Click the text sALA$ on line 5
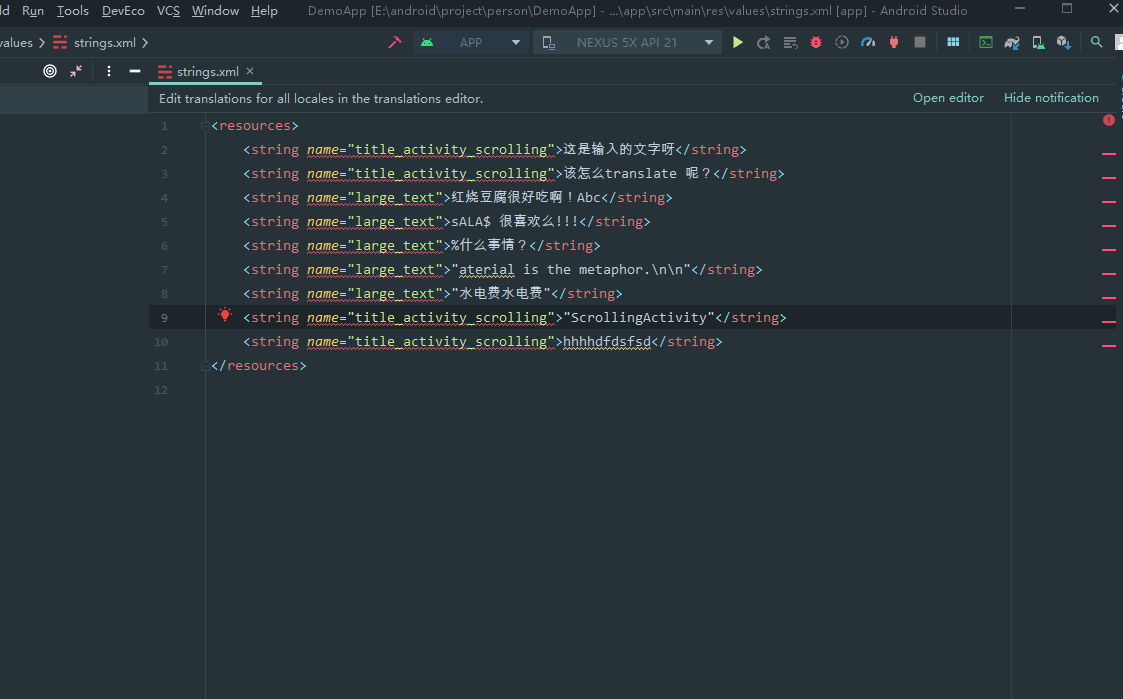This screenshot has width=1123, height=699. pos(471,221)
